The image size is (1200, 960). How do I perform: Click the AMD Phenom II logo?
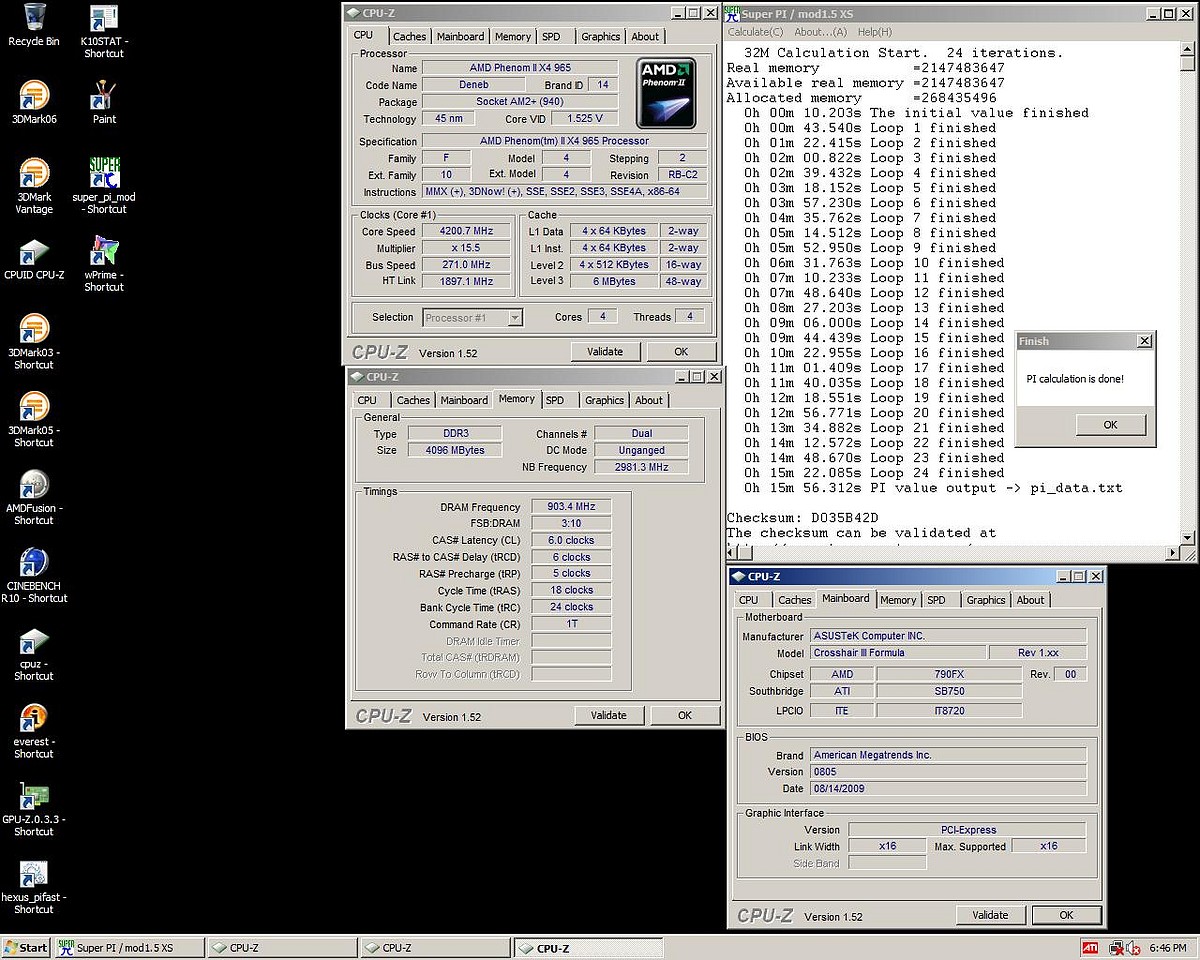(x=668, y=93)
